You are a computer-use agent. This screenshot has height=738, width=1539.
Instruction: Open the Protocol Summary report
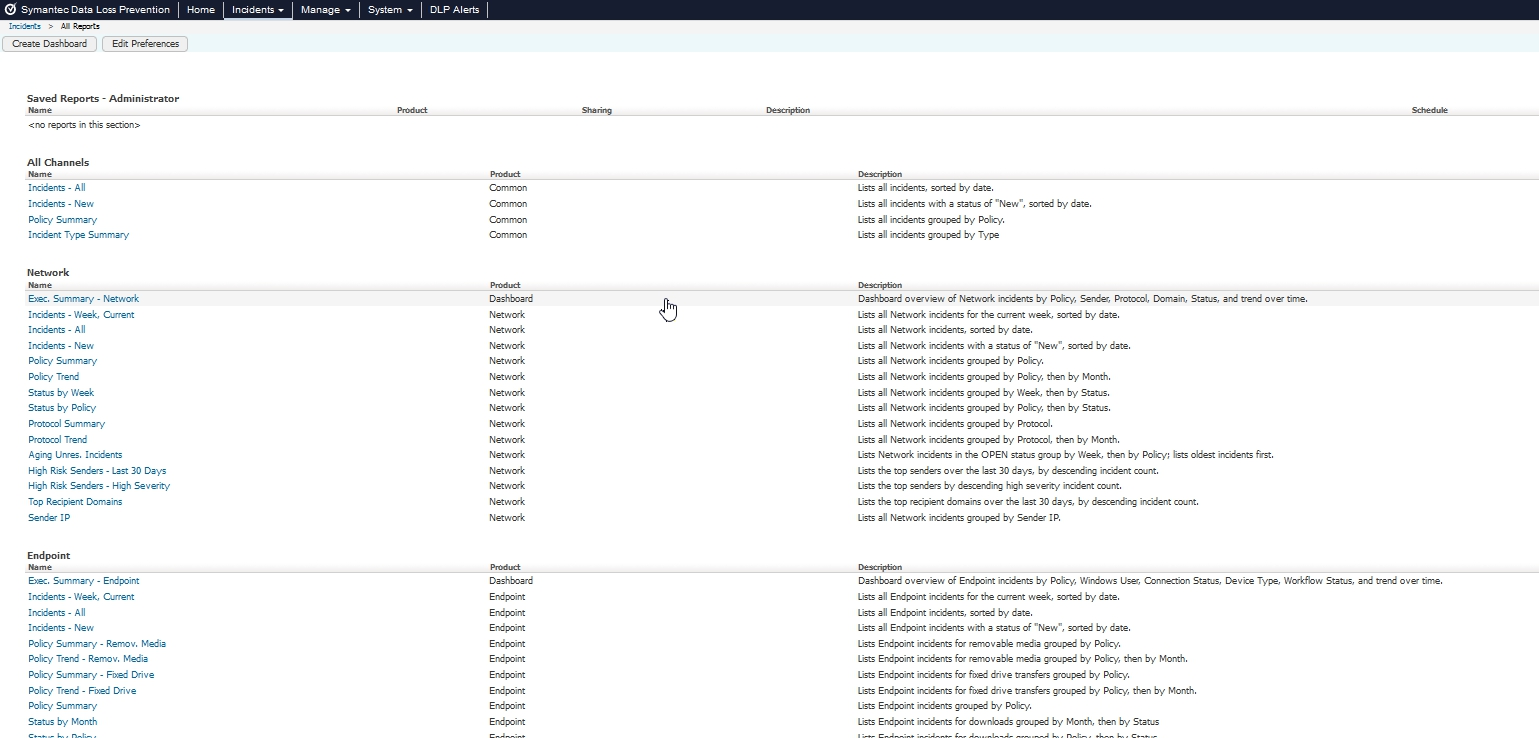tap(67, 424)
